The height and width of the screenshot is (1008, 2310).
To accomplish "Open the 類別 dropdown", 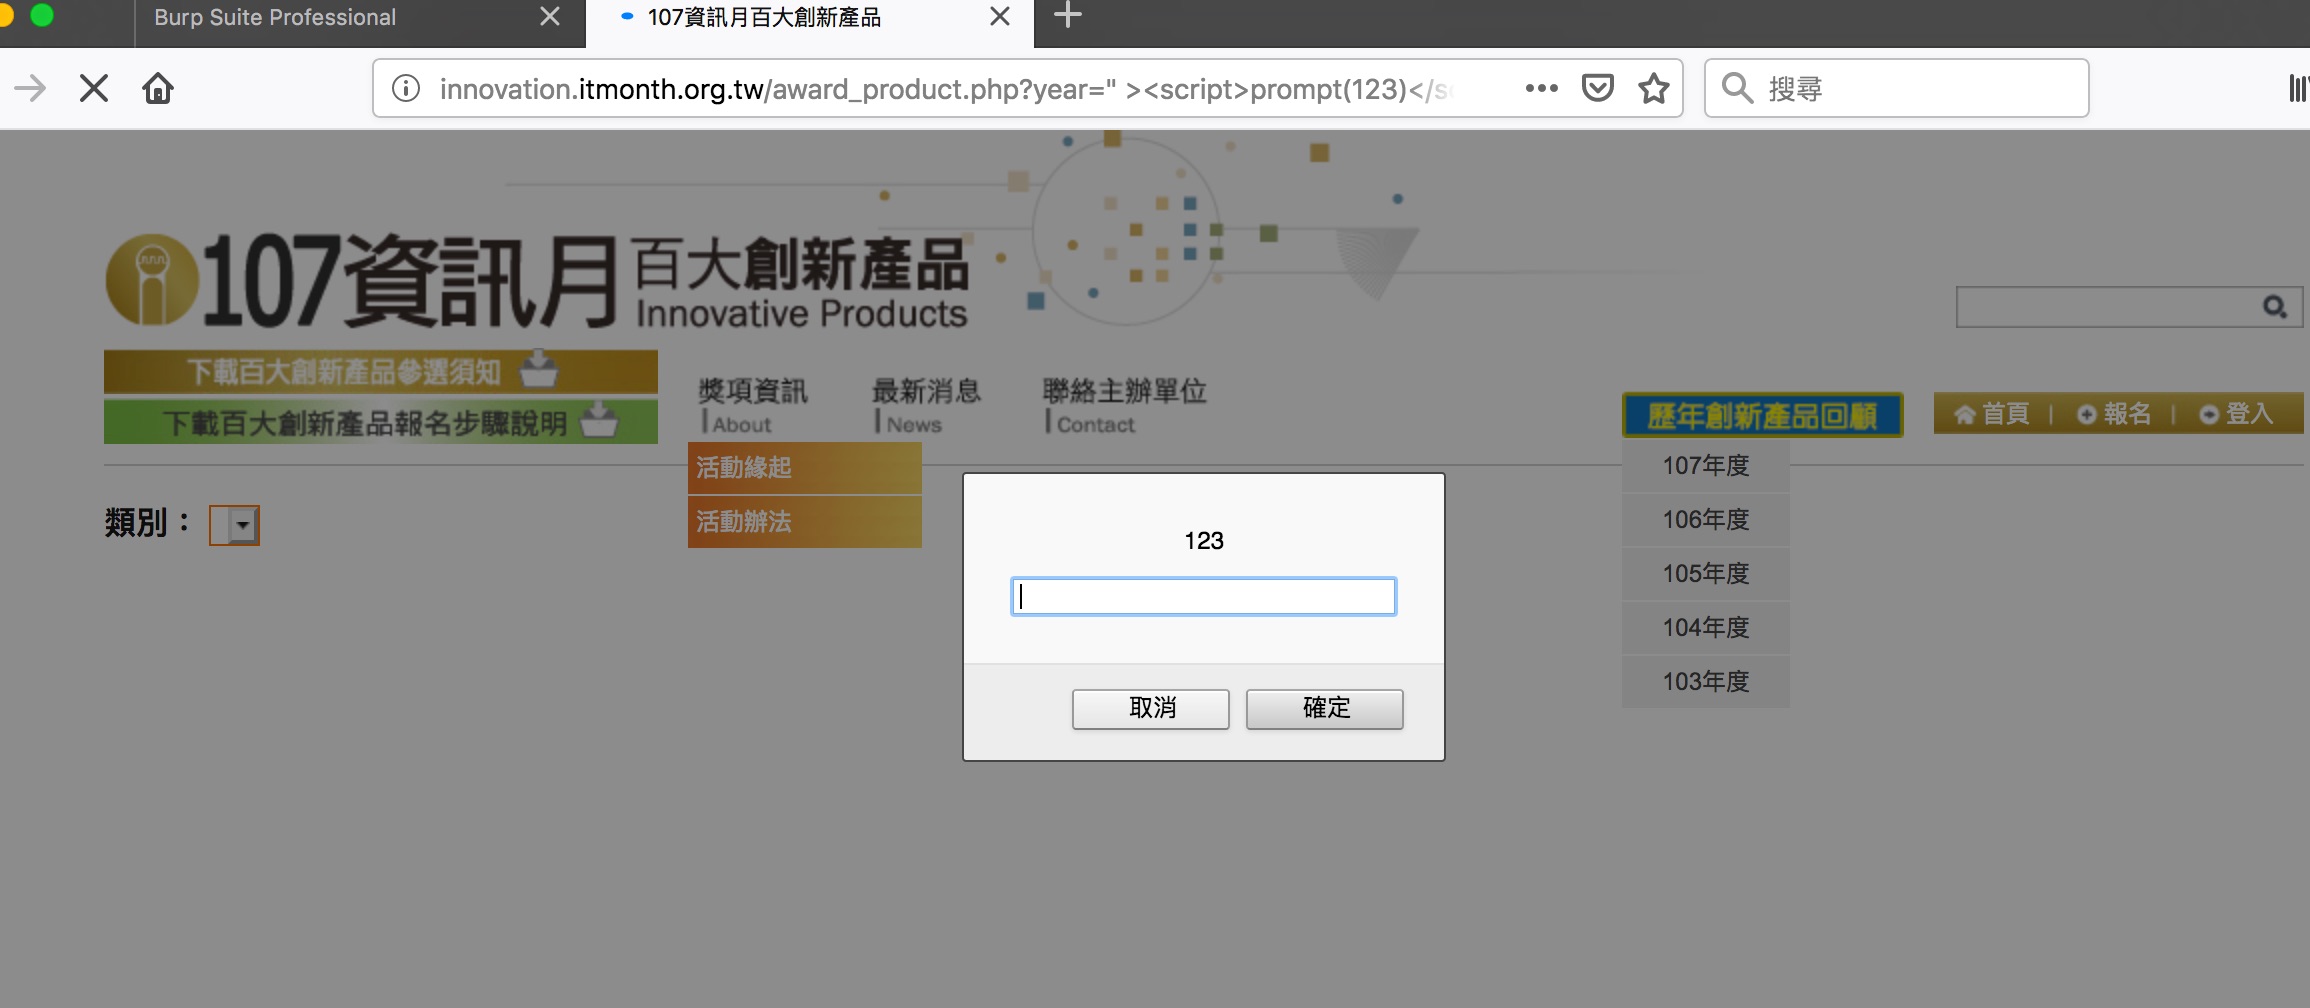I will pyautogui.click(x=234, y=525).
